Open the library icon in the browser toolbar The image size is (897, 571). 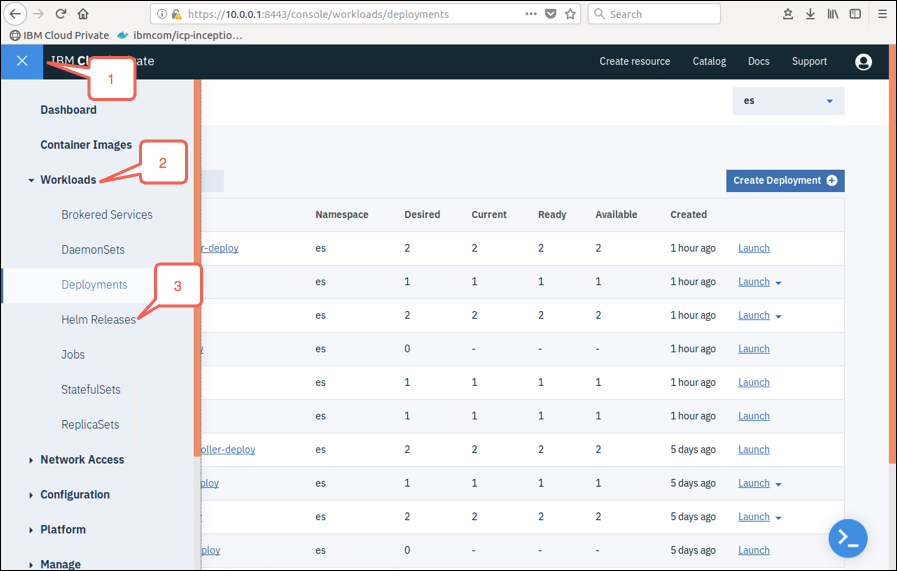(x=832, y=14)
